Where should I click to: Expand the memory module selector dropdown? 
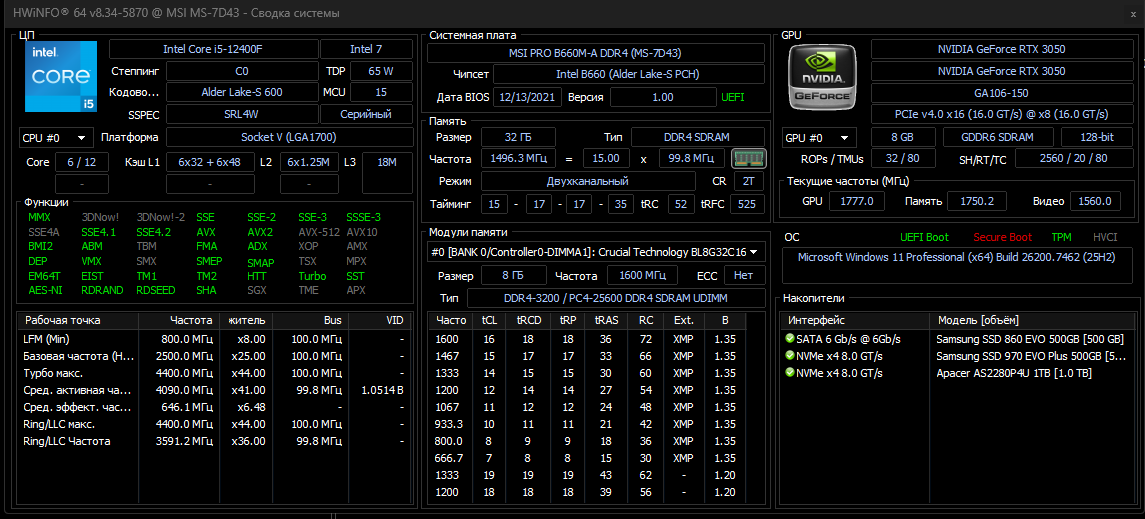(596, 252)
